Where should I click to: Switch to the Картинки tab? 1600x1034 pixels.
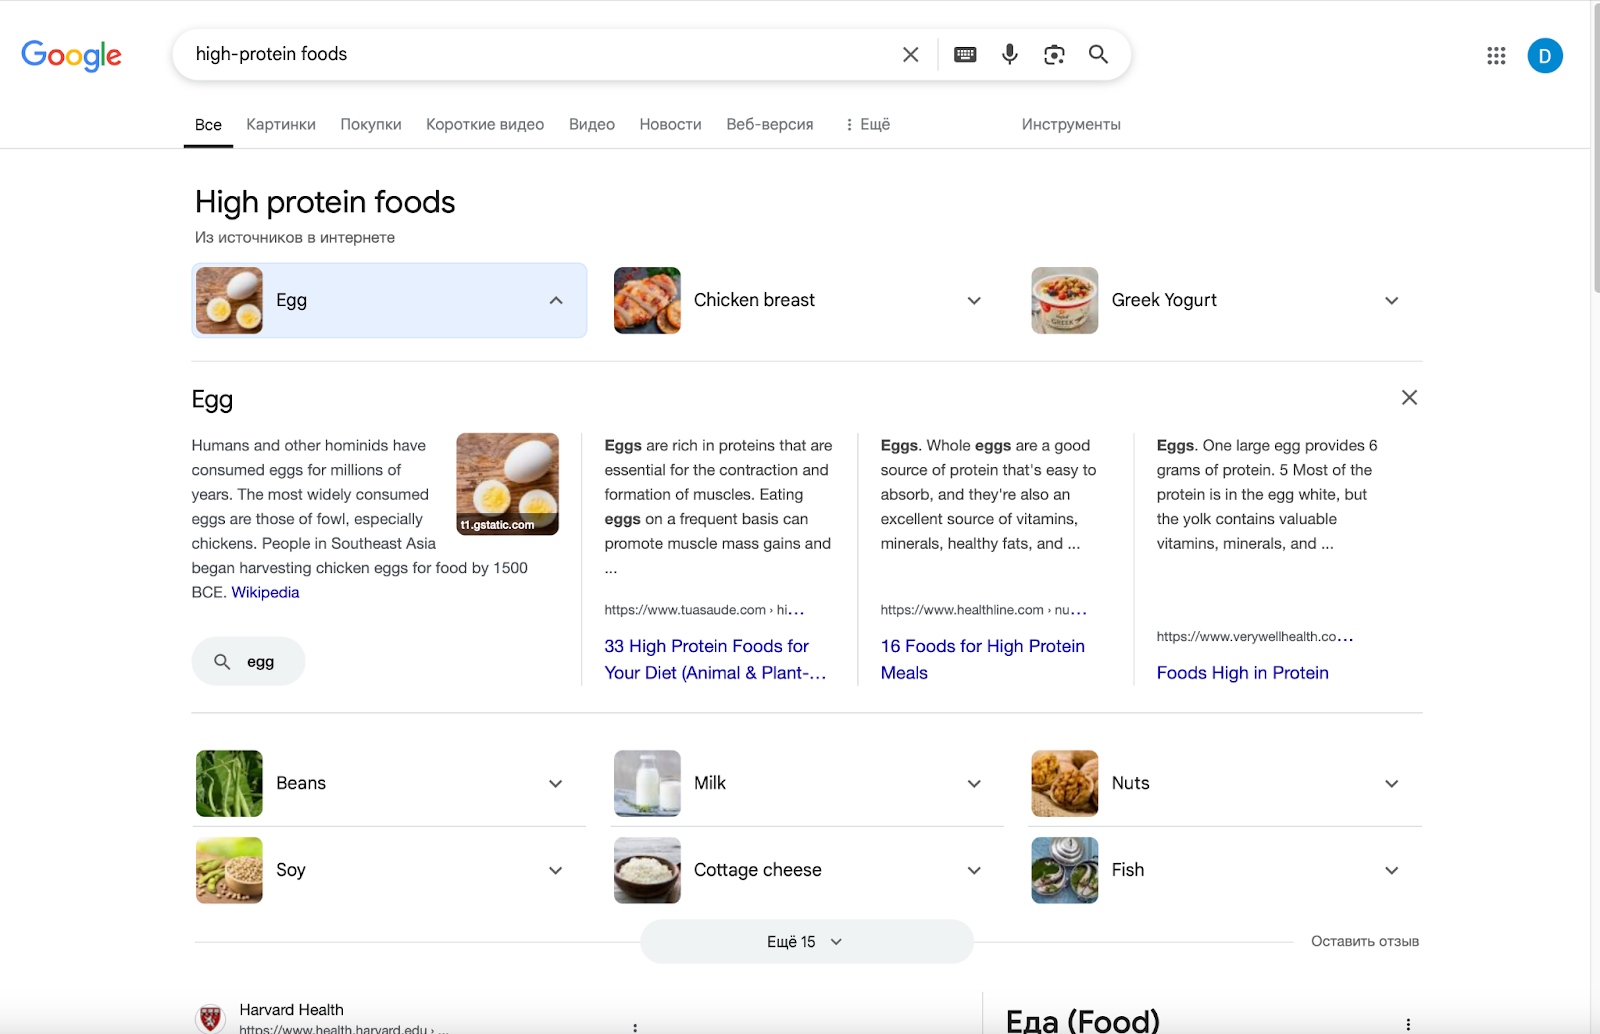(x=280, y=124)
